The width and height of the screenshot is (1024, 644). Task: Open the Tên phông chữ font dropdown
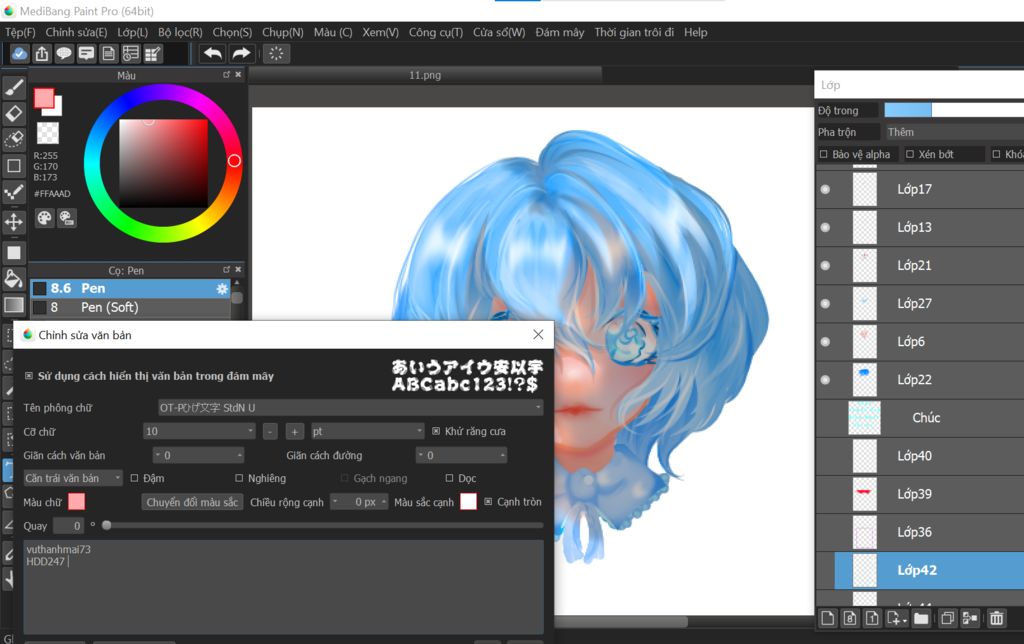tap(351, 408)
